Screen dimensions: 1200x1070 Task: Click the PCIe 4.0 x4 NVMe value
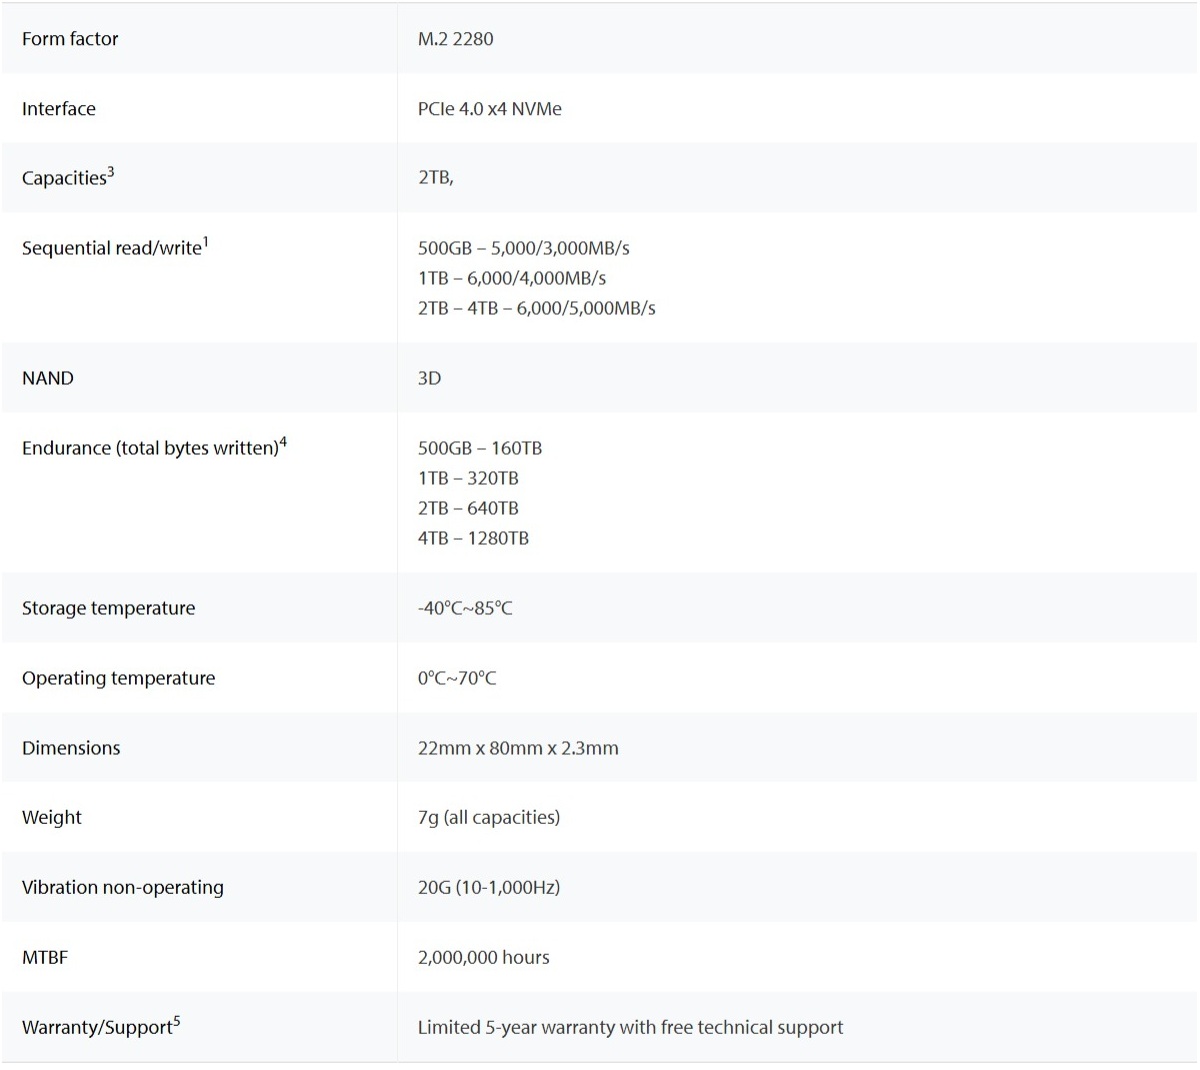489,109
